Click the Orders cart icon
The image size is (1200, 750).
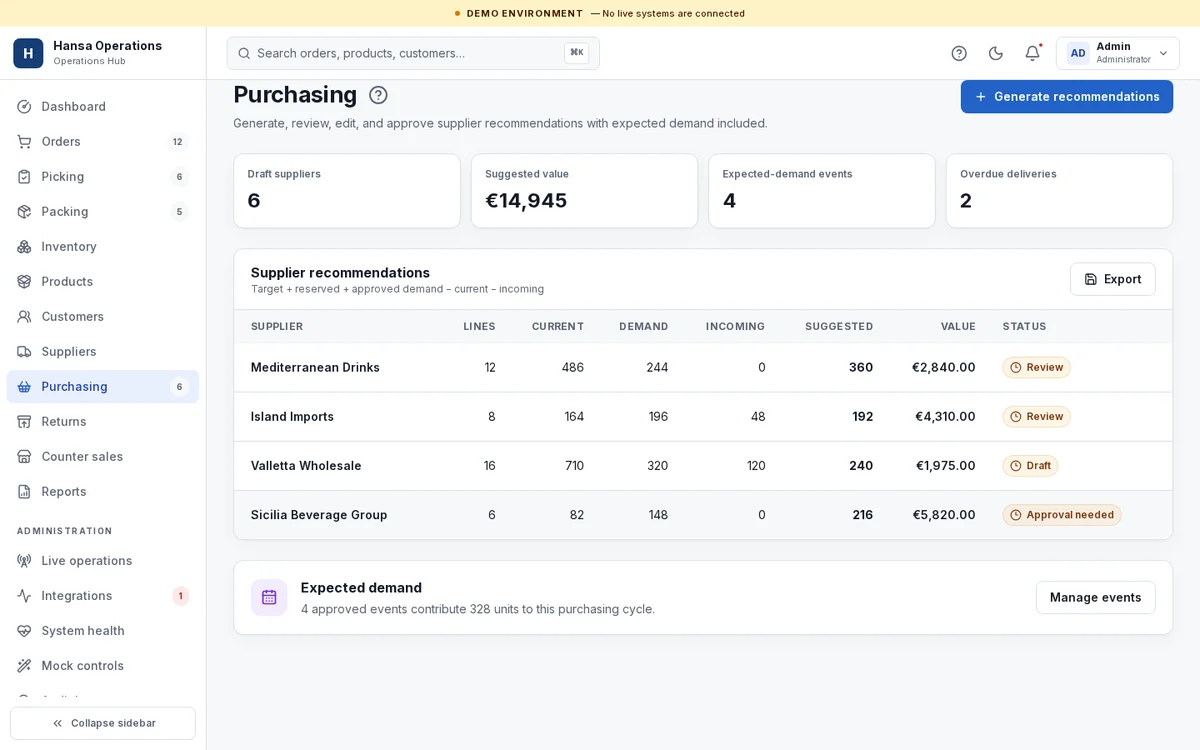(24, 141)
